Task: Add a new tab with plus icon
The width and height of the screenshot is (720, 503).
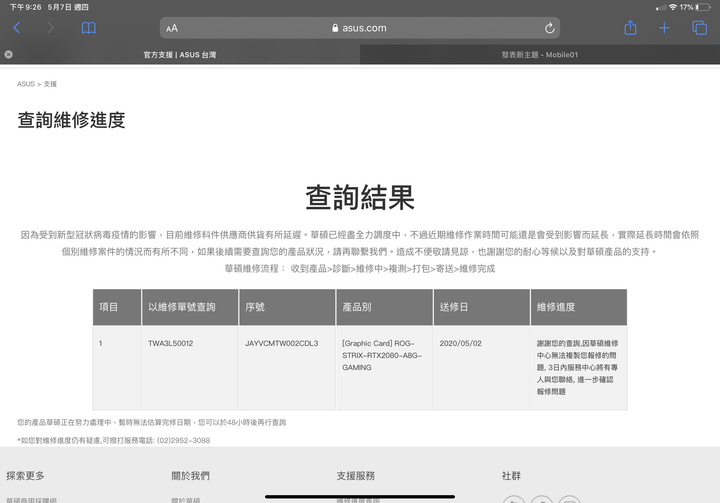Action: (x=664, y=28)
